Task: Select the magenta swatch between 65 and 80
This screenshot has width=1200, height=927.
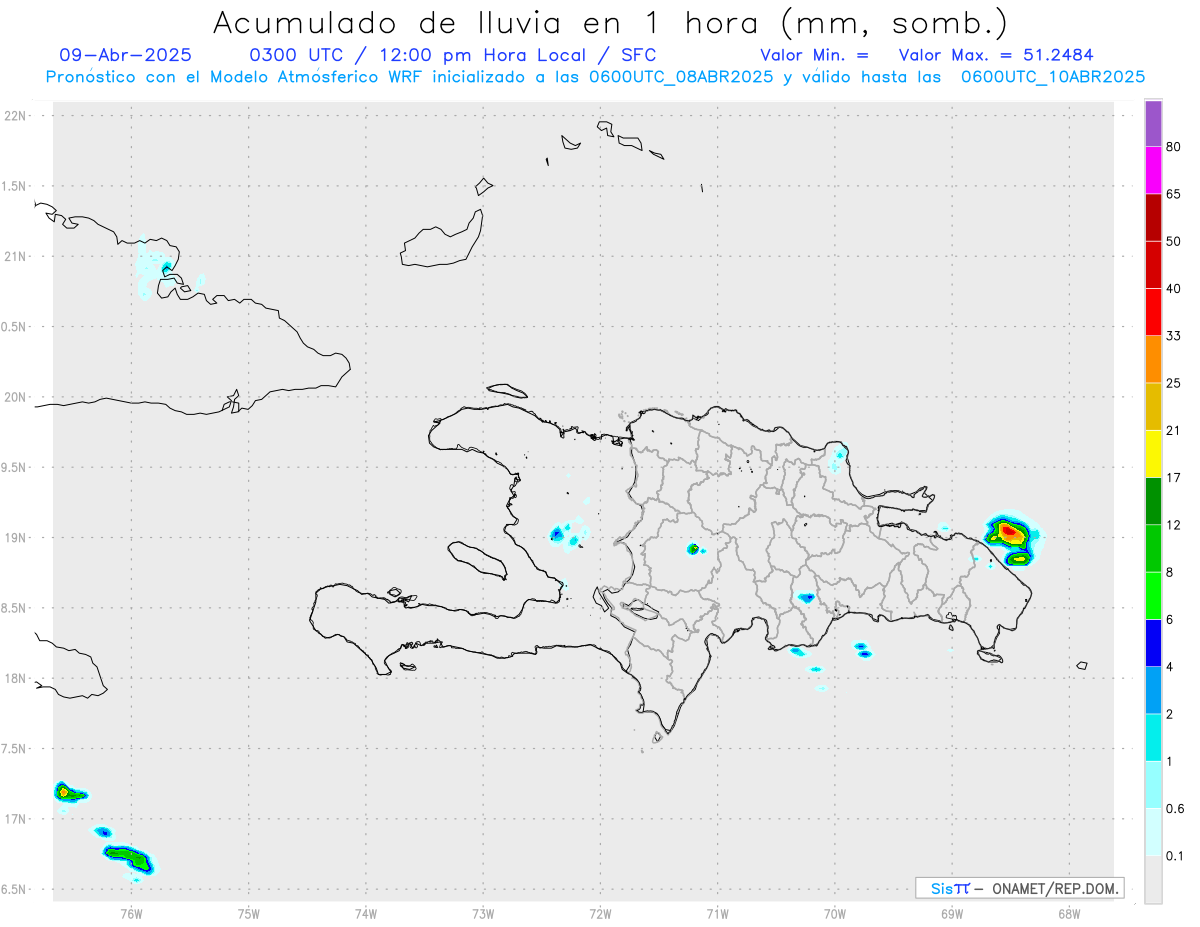Action: point(1153,170)
